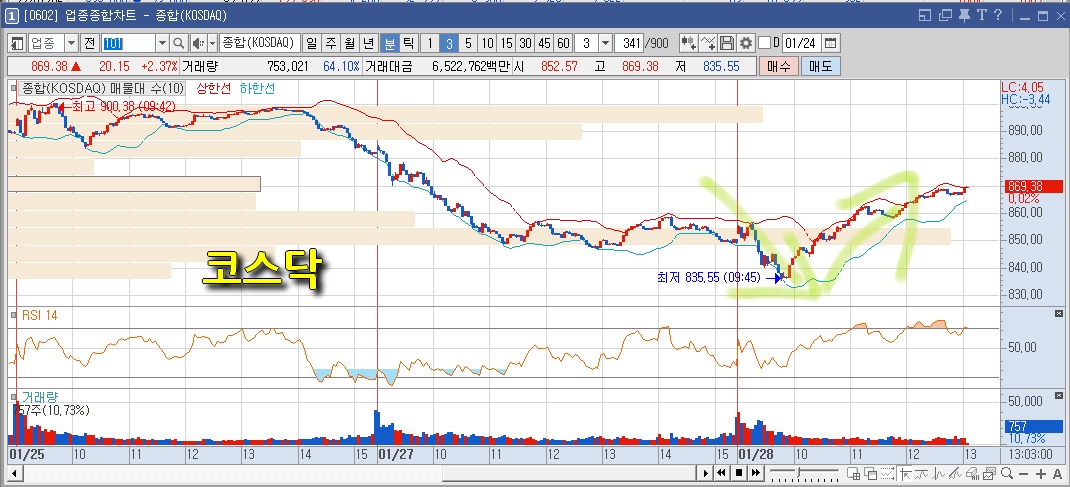Click the 하한선 legend label
Viewport: 1070px width, 487px height.
click(x=257, y=88)
